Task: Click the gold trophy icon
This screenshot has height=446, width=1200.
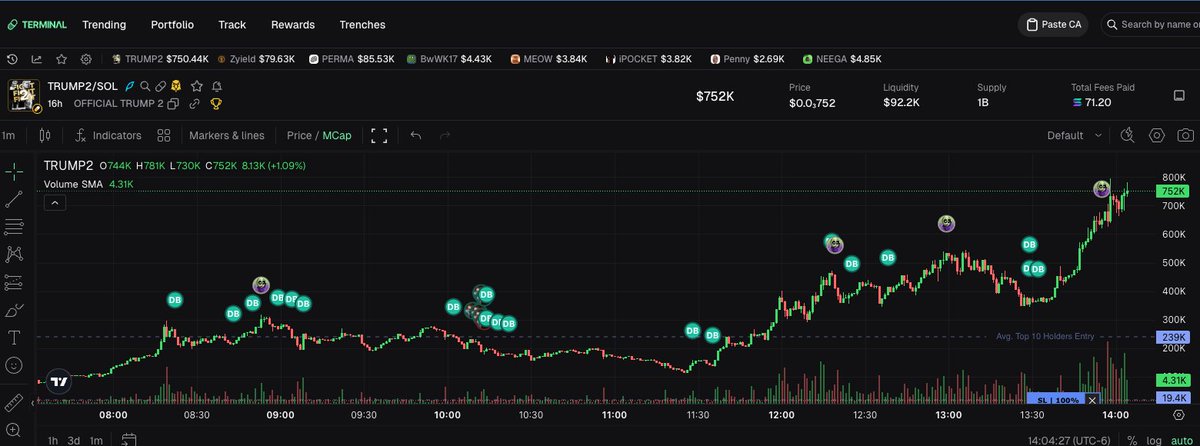Action: click(215, 104)
